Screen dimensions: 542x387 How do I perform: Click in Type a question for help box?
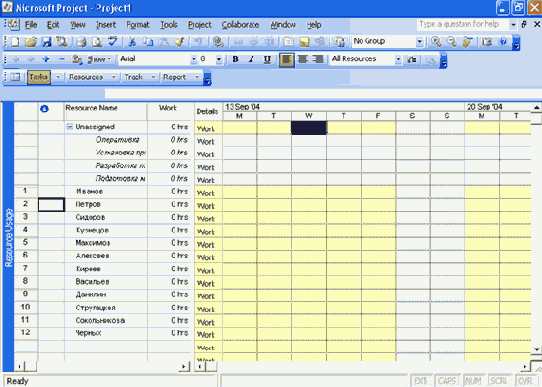pos(462,24)
